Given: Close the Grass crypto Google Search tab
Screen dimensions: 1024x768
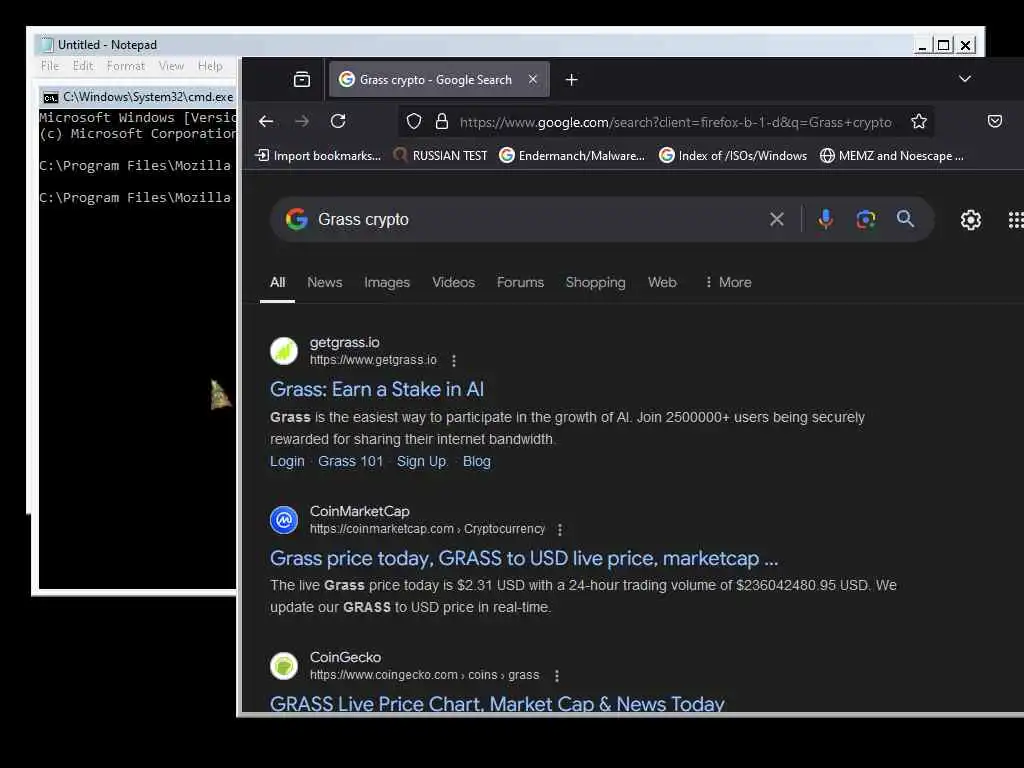Looking at the screenshot, I should tap(533, 79).
